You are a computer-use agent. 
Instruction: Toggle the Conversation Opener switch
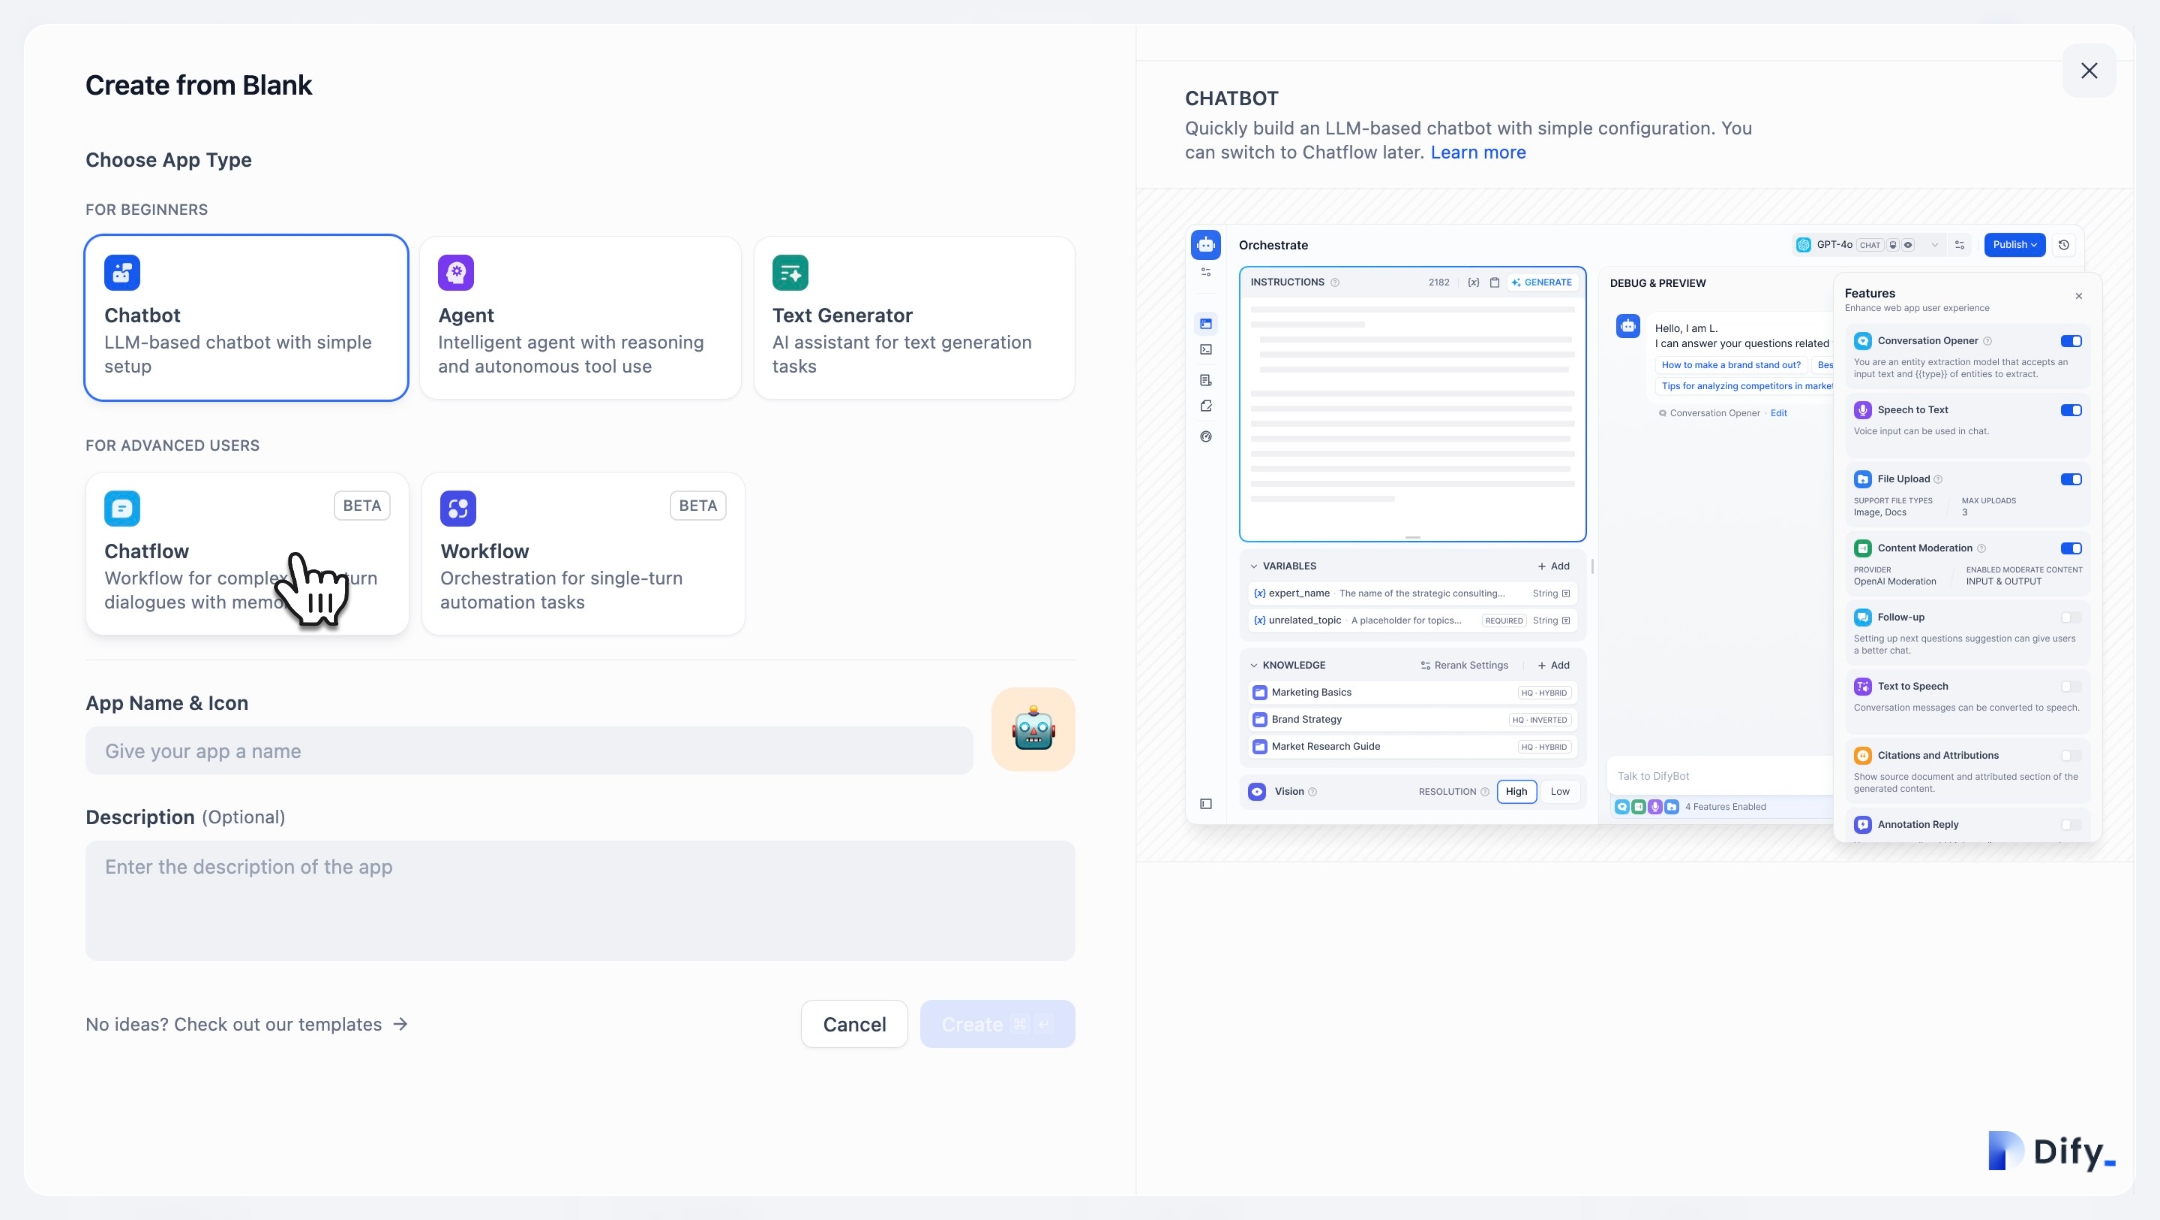tap(2071, 341)
